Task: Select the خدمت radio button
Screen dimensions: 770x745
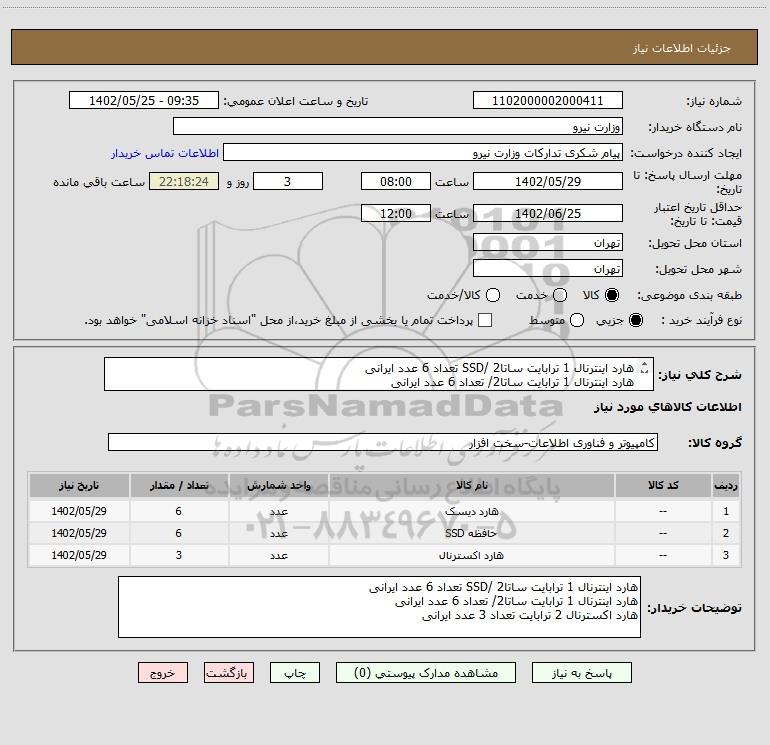Action: (560, 295)
